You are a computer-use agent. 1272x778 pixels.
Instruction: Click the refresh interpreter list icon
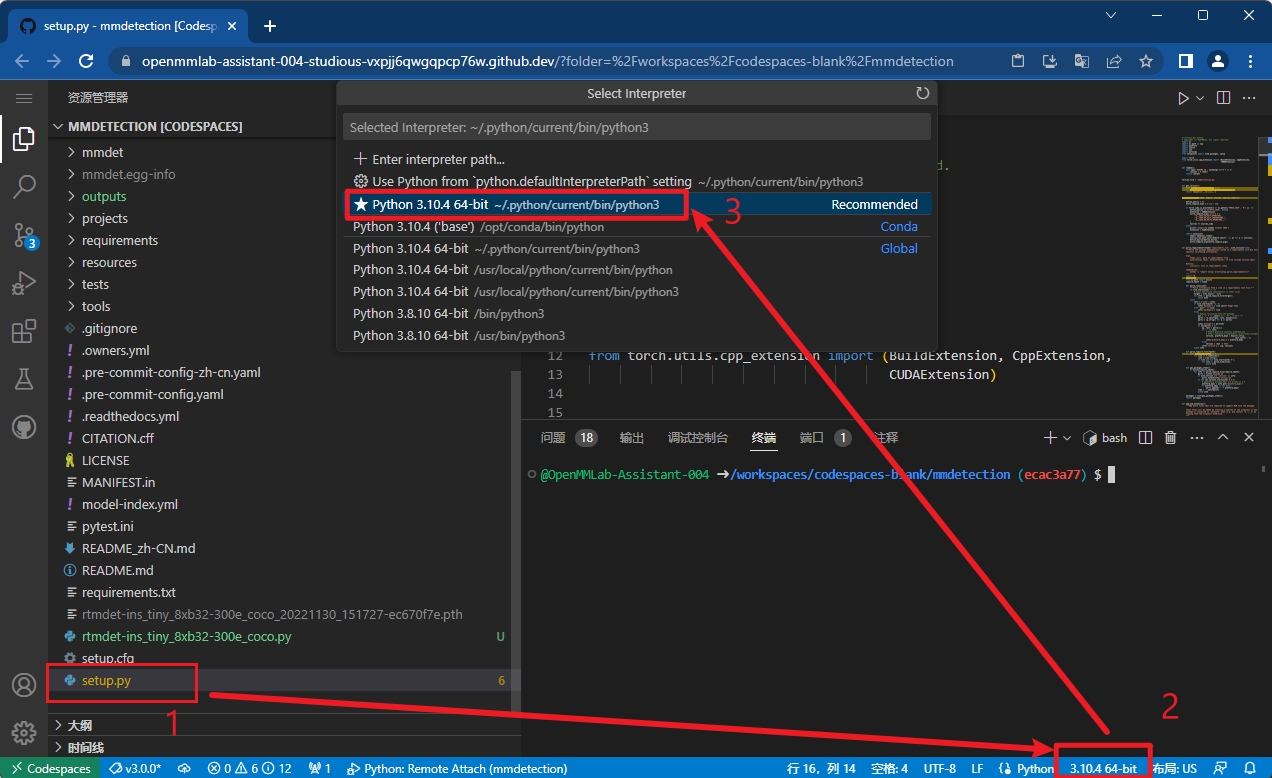(x=922, y=93)
